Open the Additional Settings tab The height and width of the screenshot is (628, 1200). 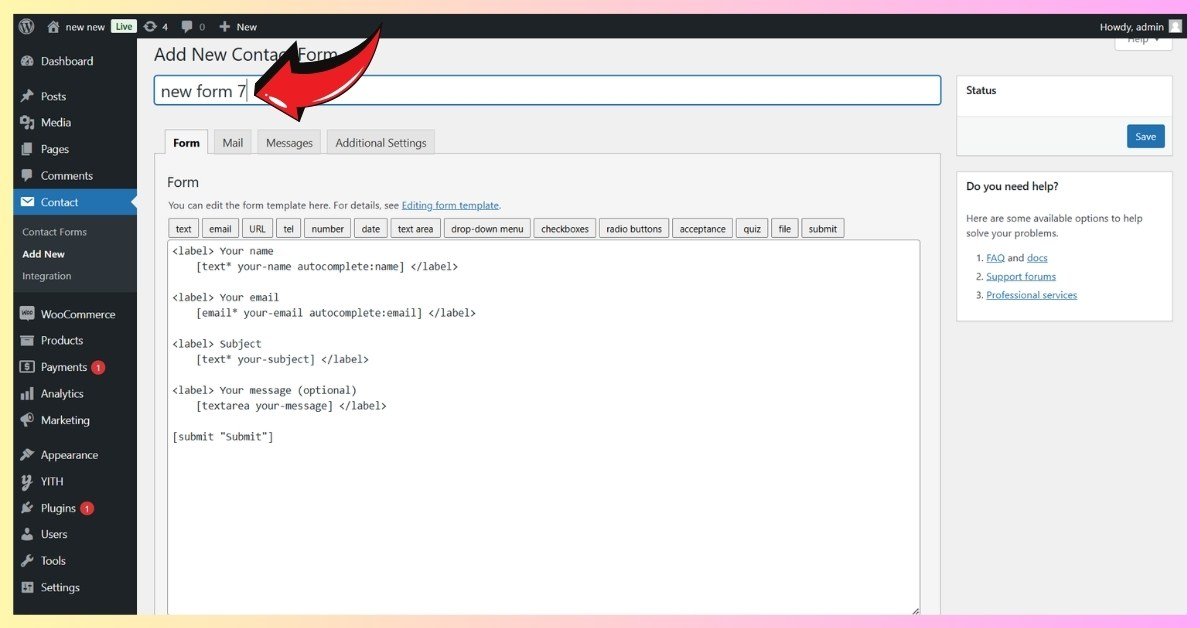tap(380, 142)
